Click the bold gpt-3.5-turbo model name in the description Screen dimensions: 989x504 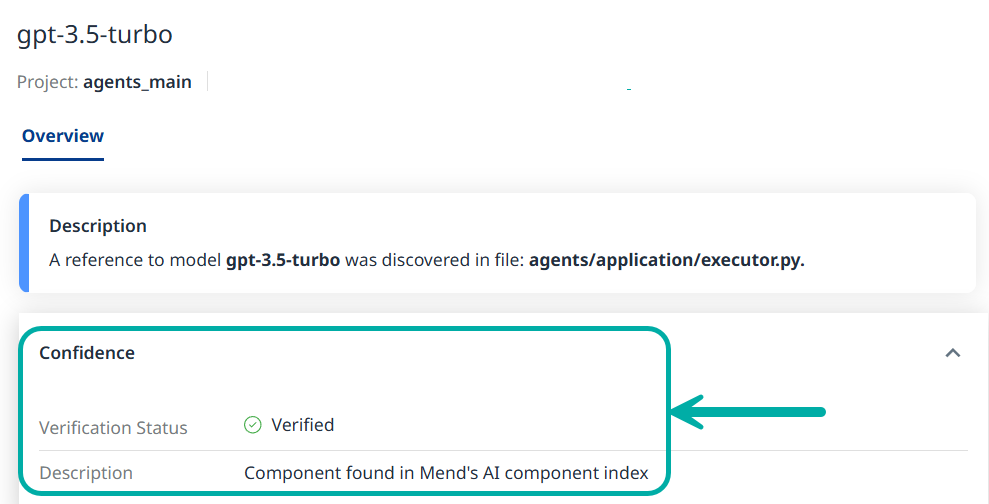click(x=283, y=260)
